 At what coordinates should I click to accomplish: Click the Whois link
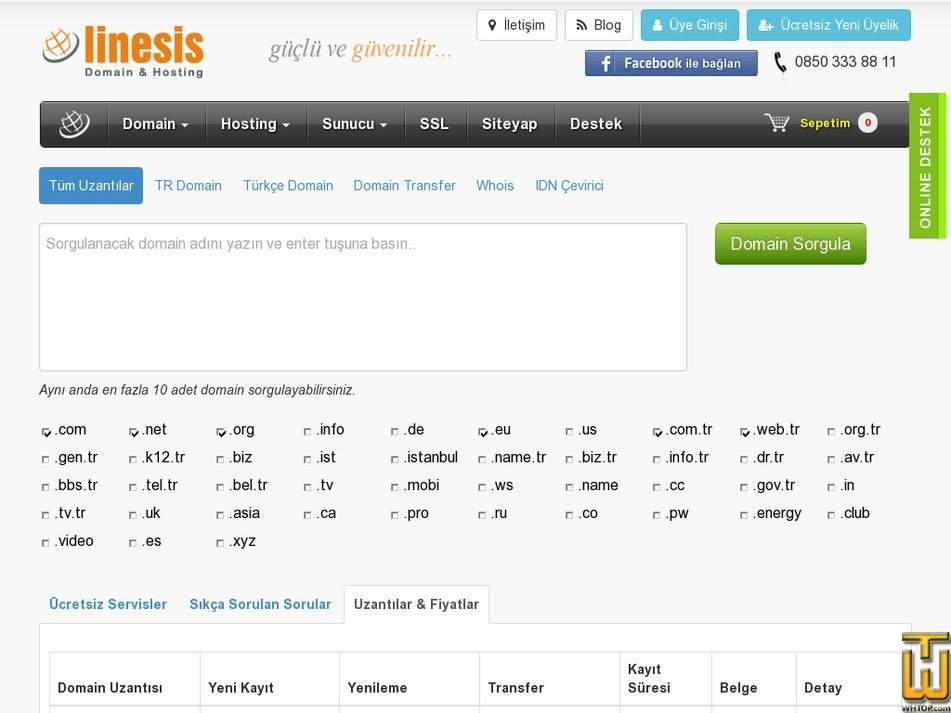494,185
